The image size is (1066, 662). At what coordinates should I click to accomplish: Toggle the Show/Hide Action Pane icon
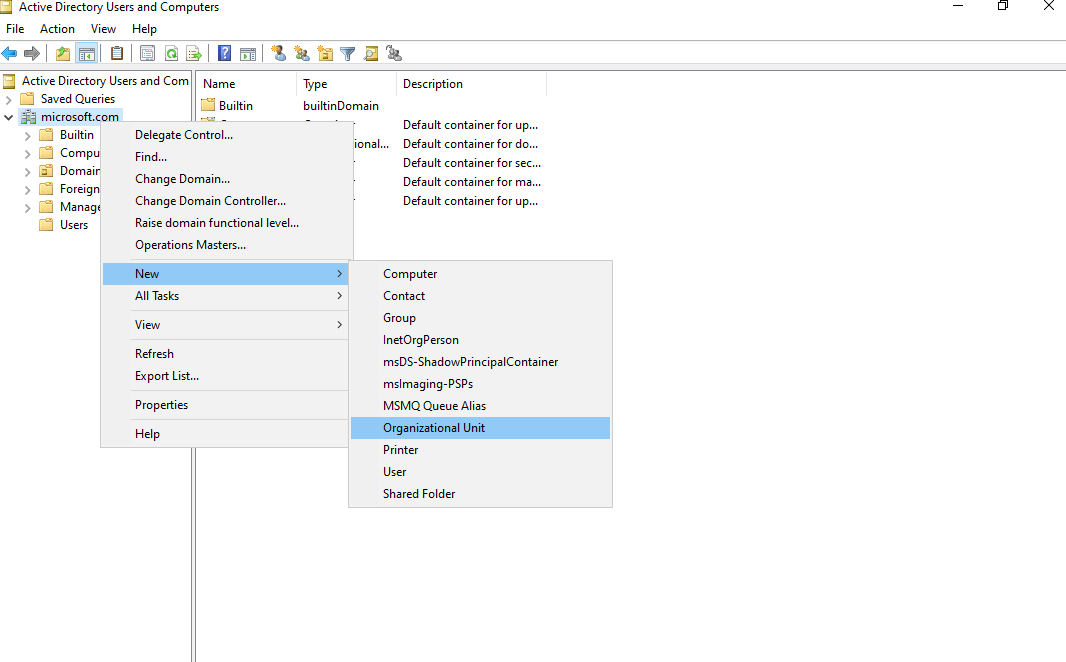(248, 53)
